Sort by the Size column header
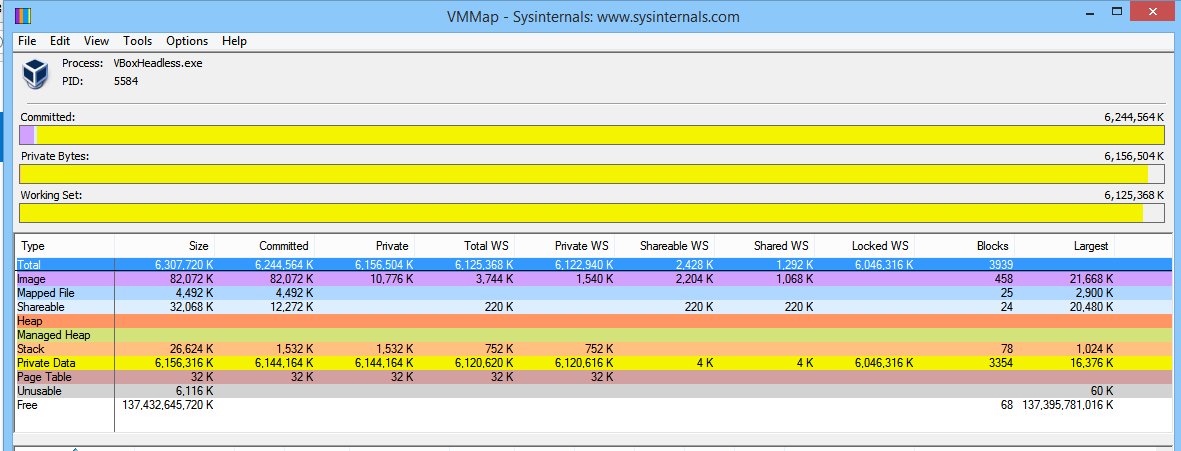This screenshot has height=451, width=1181. (x=164, y=245)
